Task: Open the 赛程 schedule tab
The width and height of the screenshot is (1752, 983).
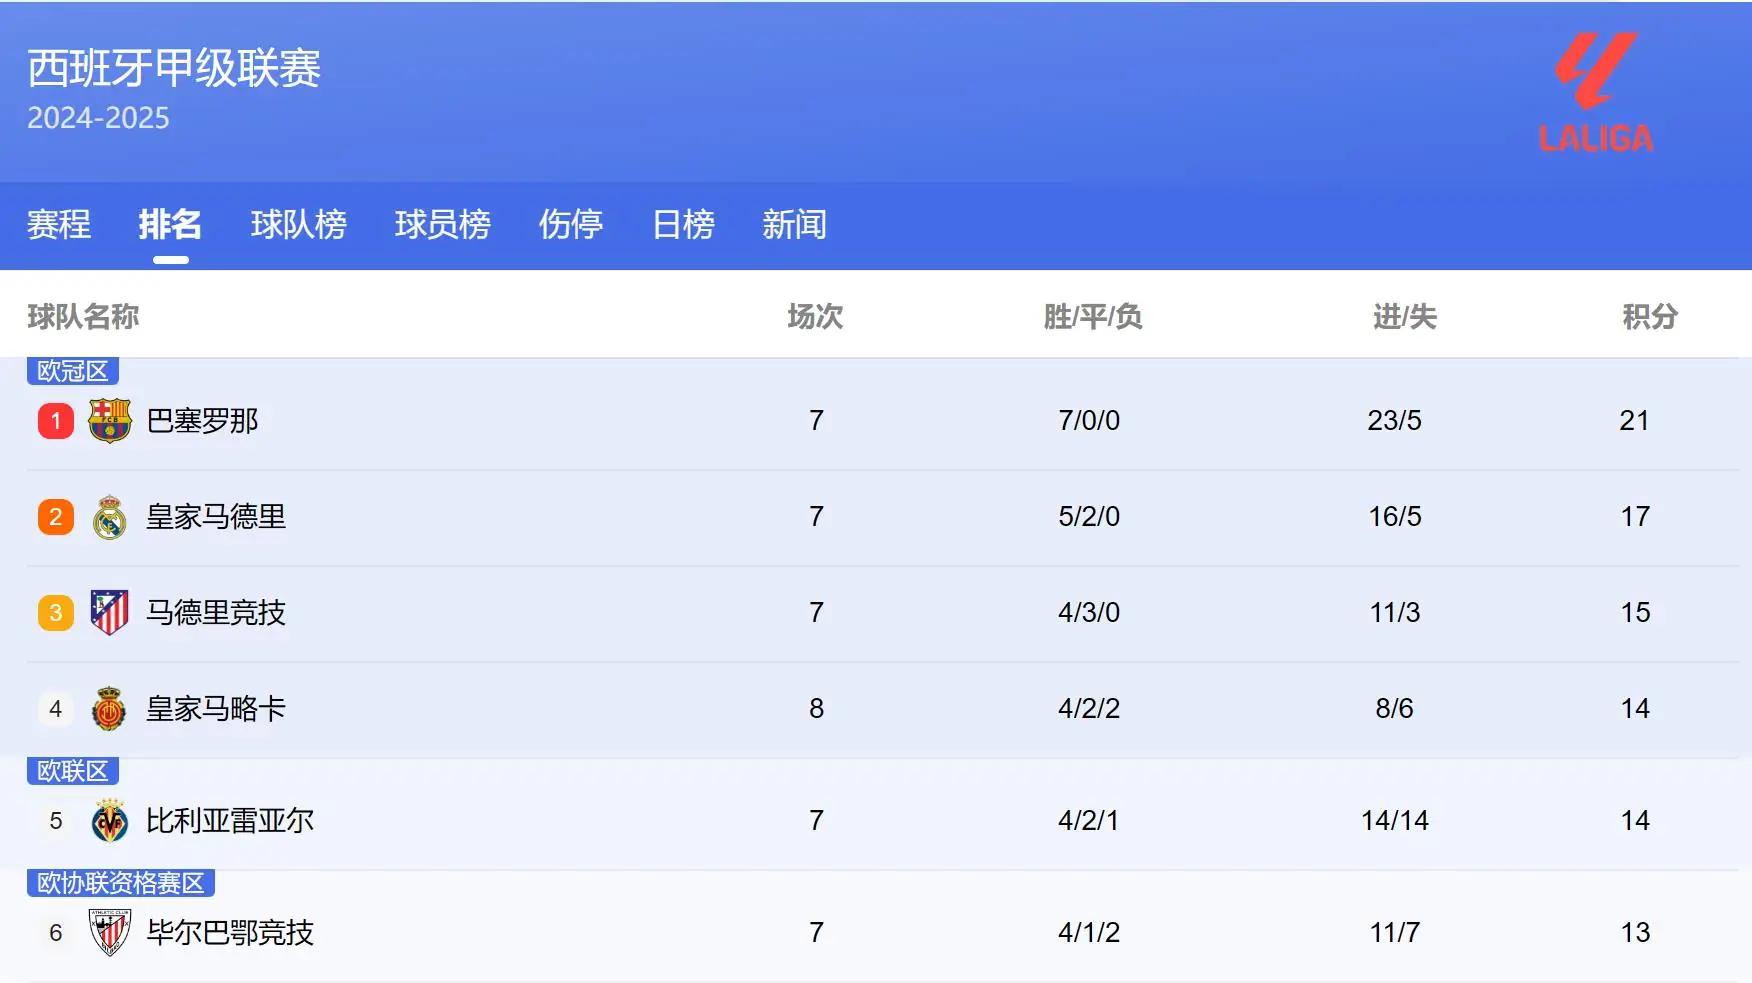Action: pos(59,224)
